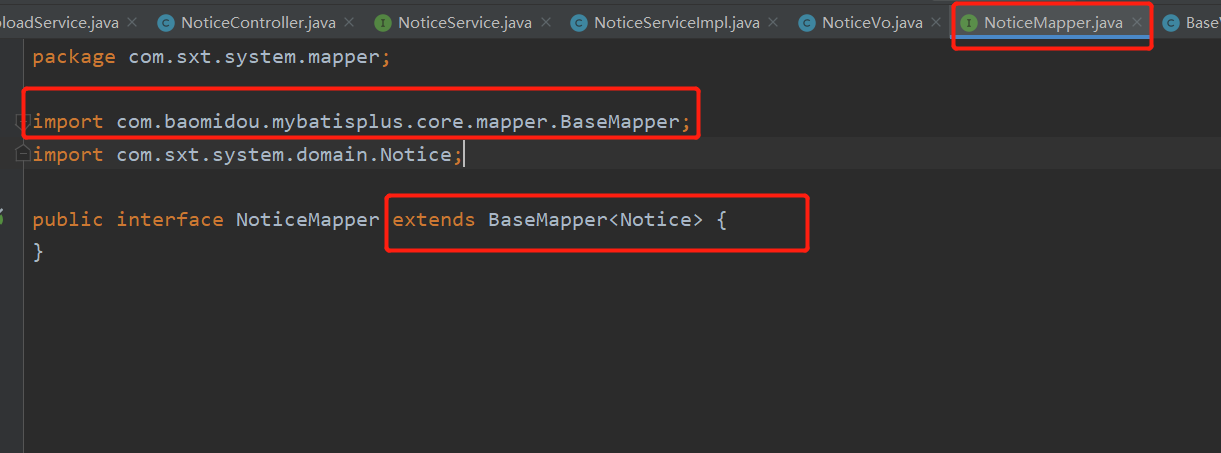
Task: Click the 'public' keyword in the interface declaration
Action: 68,219
